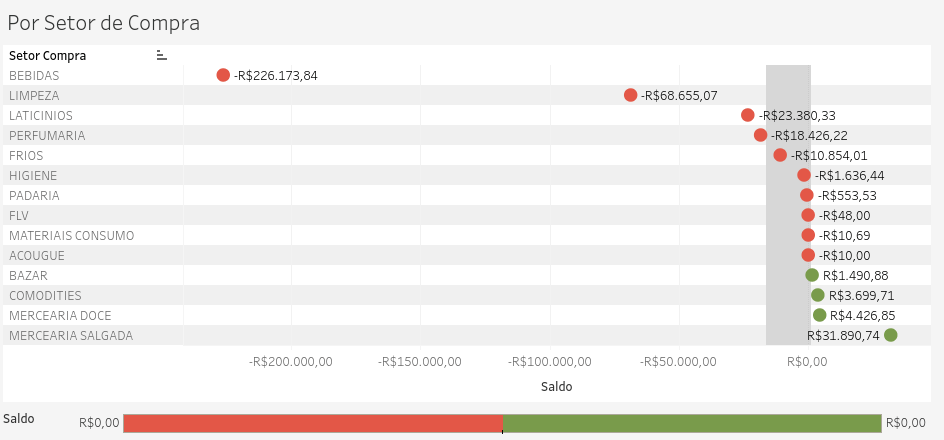Click the -R$226.173,84 value label

[x=275, y=76]
